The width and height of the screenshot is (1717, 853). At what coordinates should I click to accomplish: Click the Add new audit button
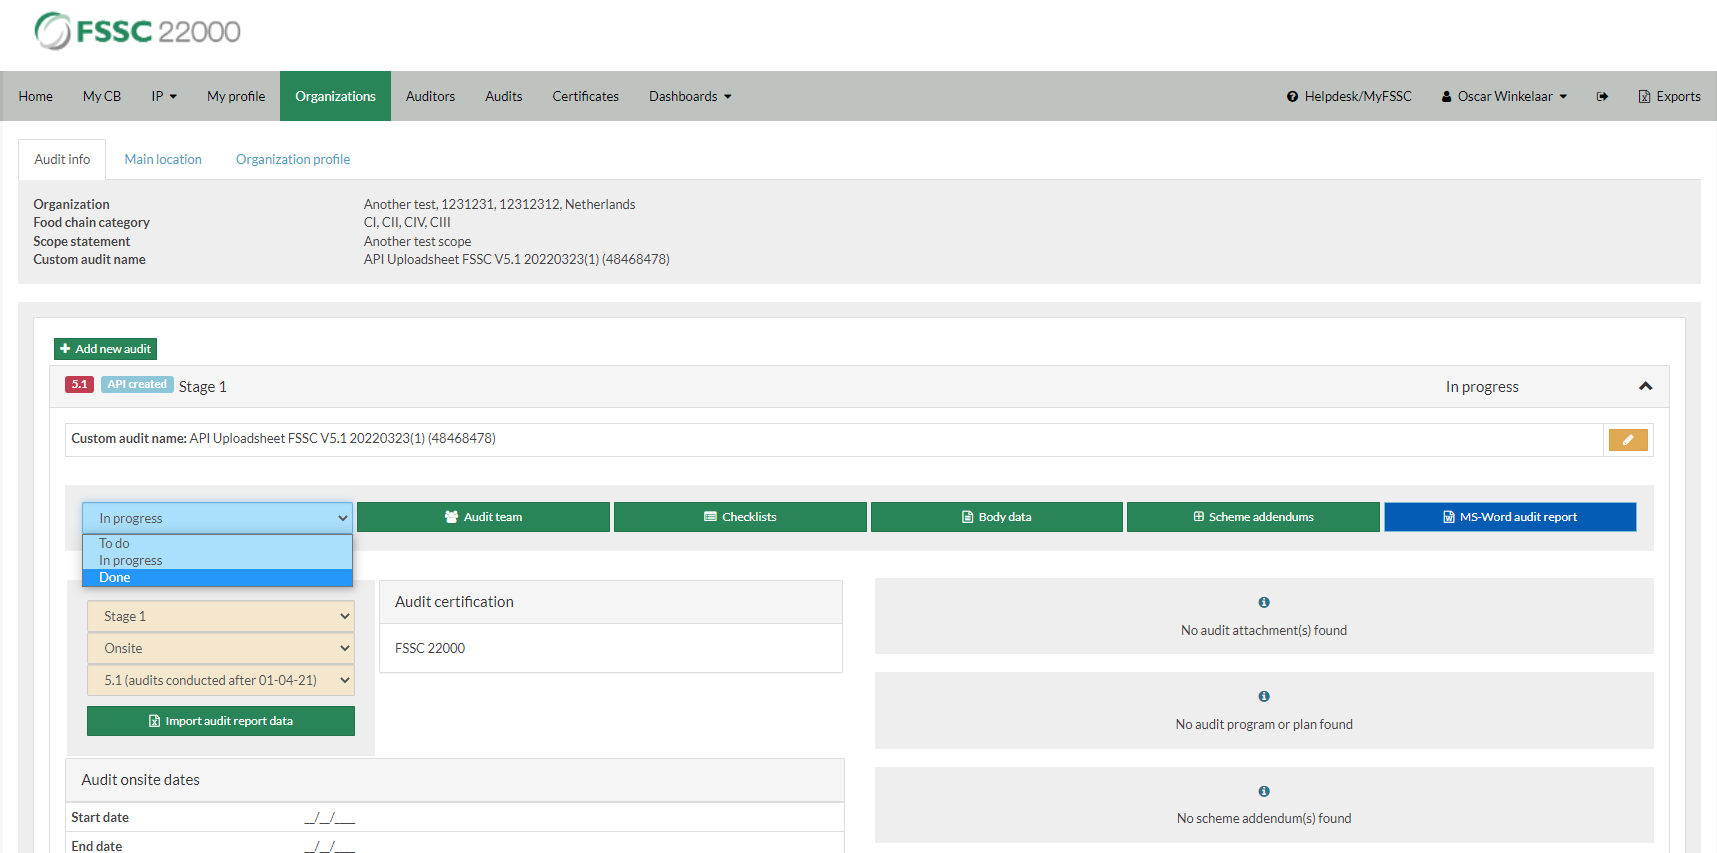(105, 349)
